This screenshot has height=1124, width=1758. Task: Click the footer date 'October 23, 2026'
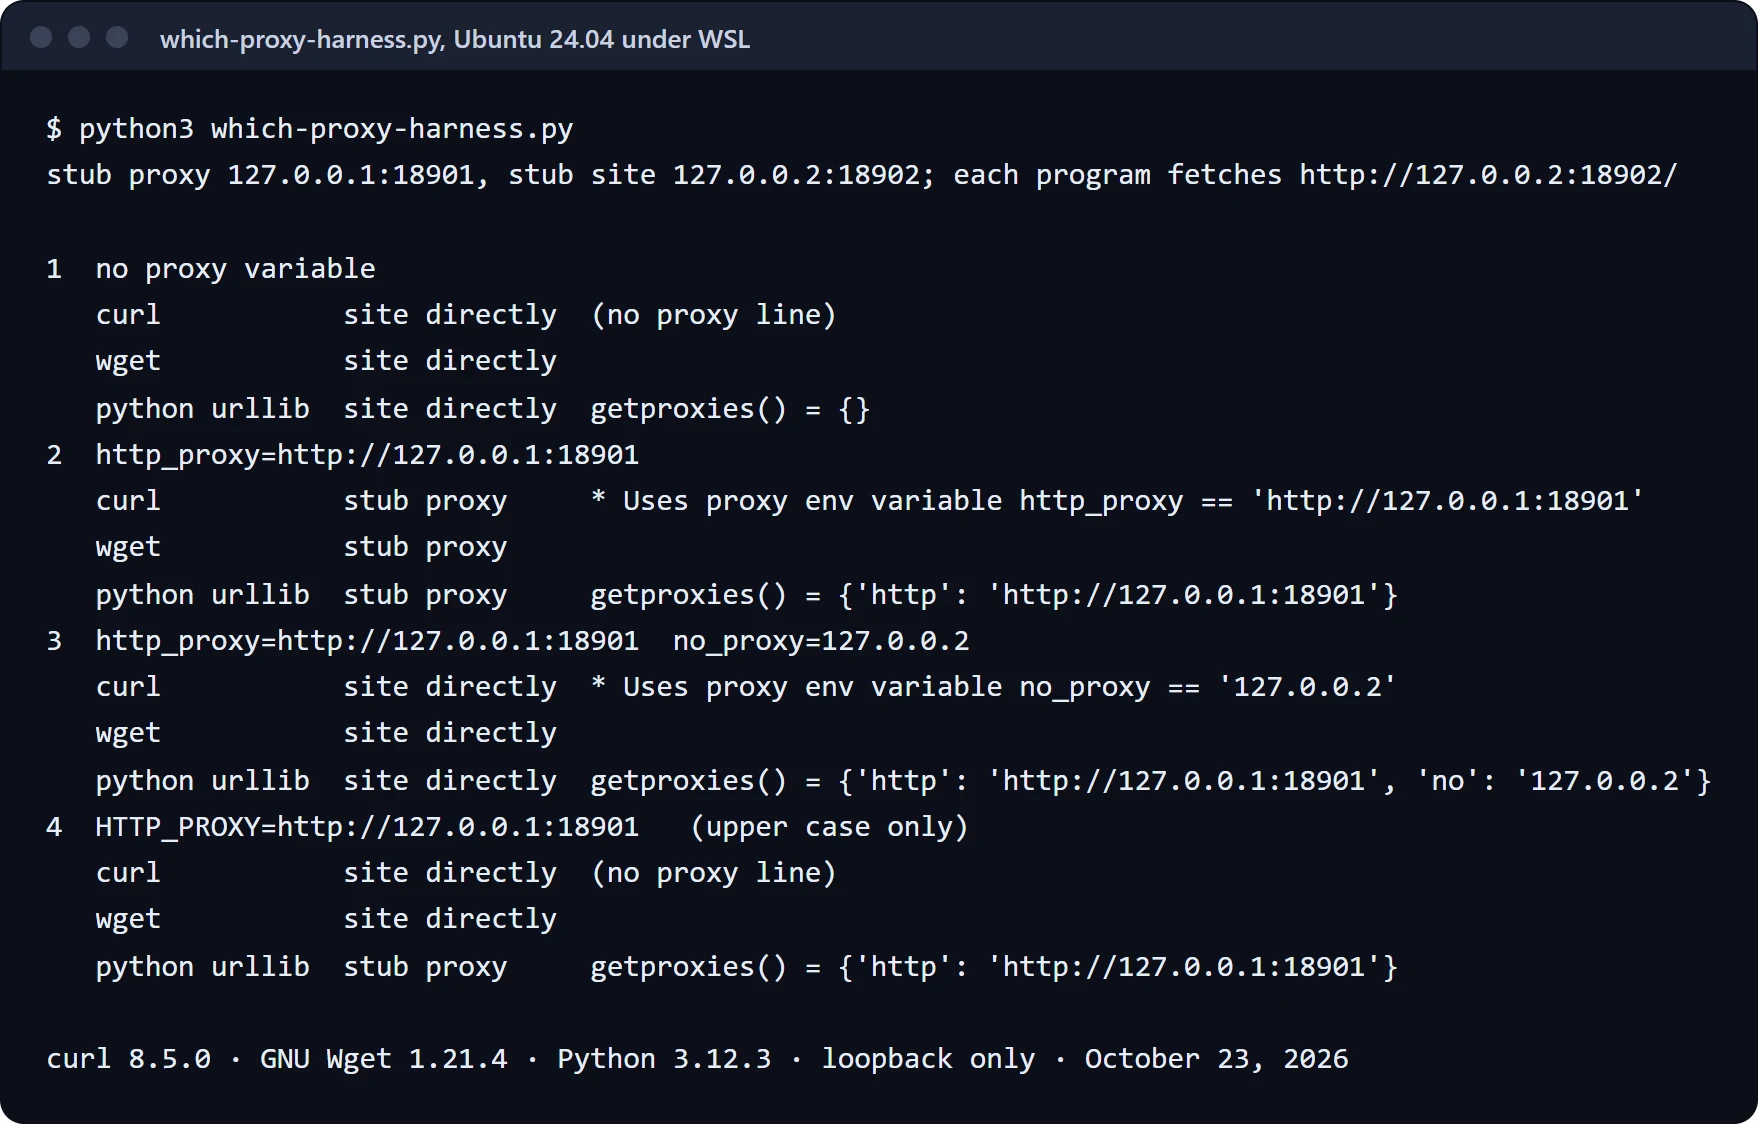(x=1216, y=1059)
